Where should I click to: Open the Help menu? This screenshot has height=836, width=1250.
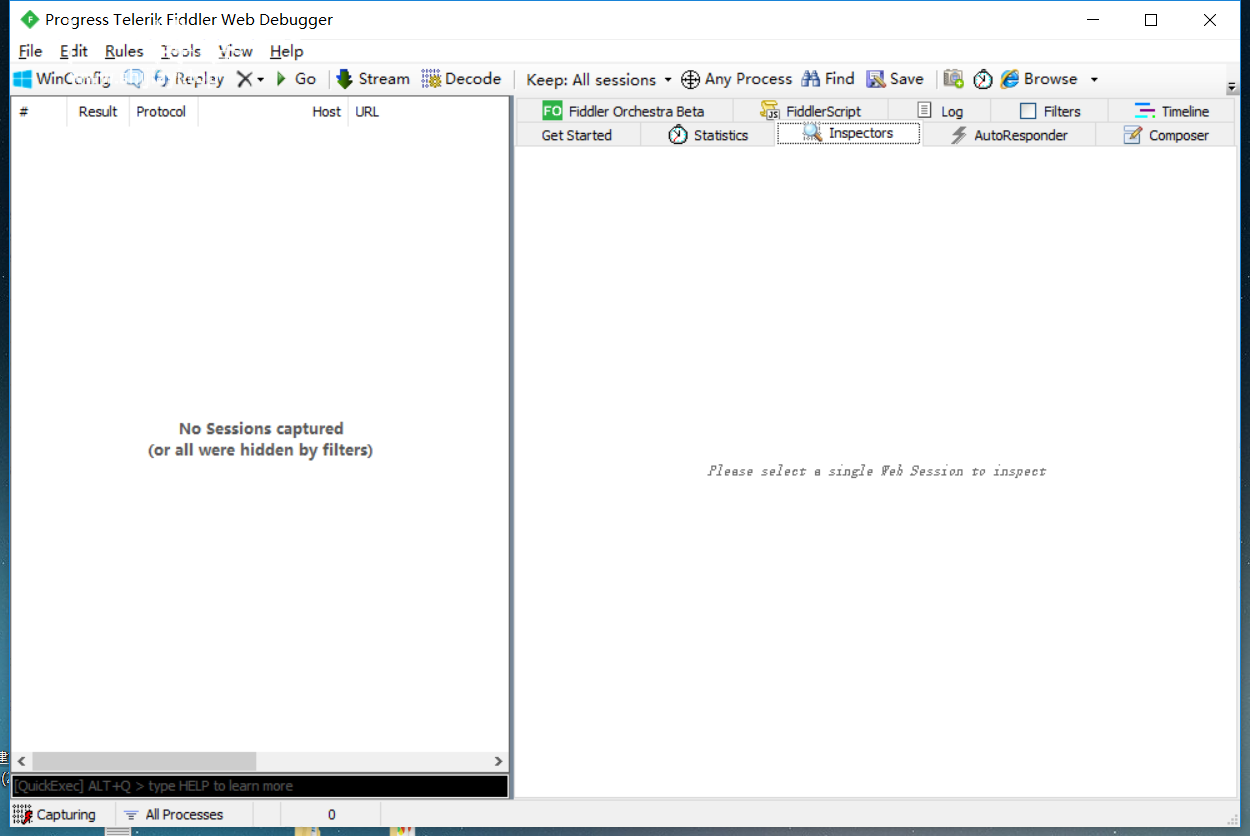286,51
